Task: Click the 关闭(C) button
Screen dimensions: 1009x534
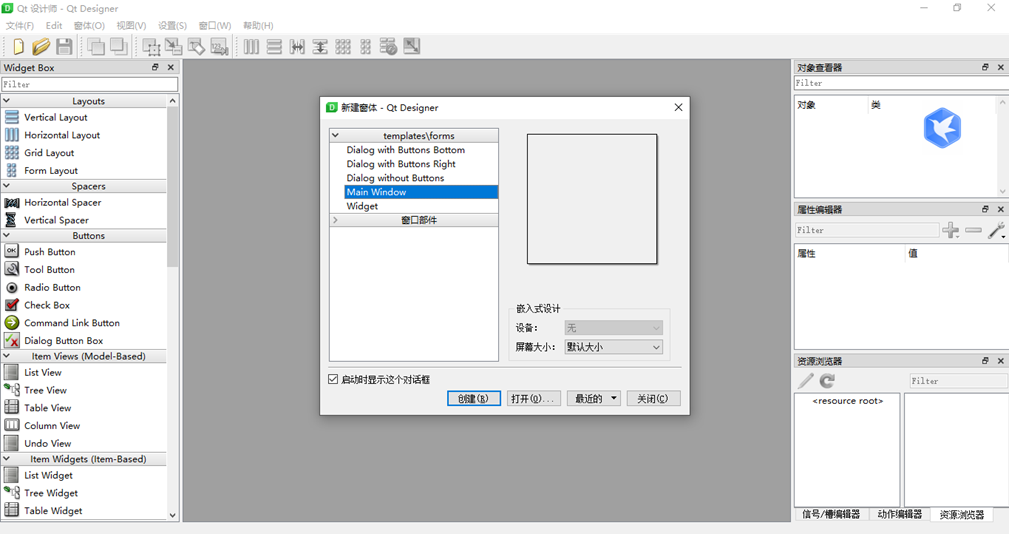Action: pyautogui.click(x=653, y=398)
